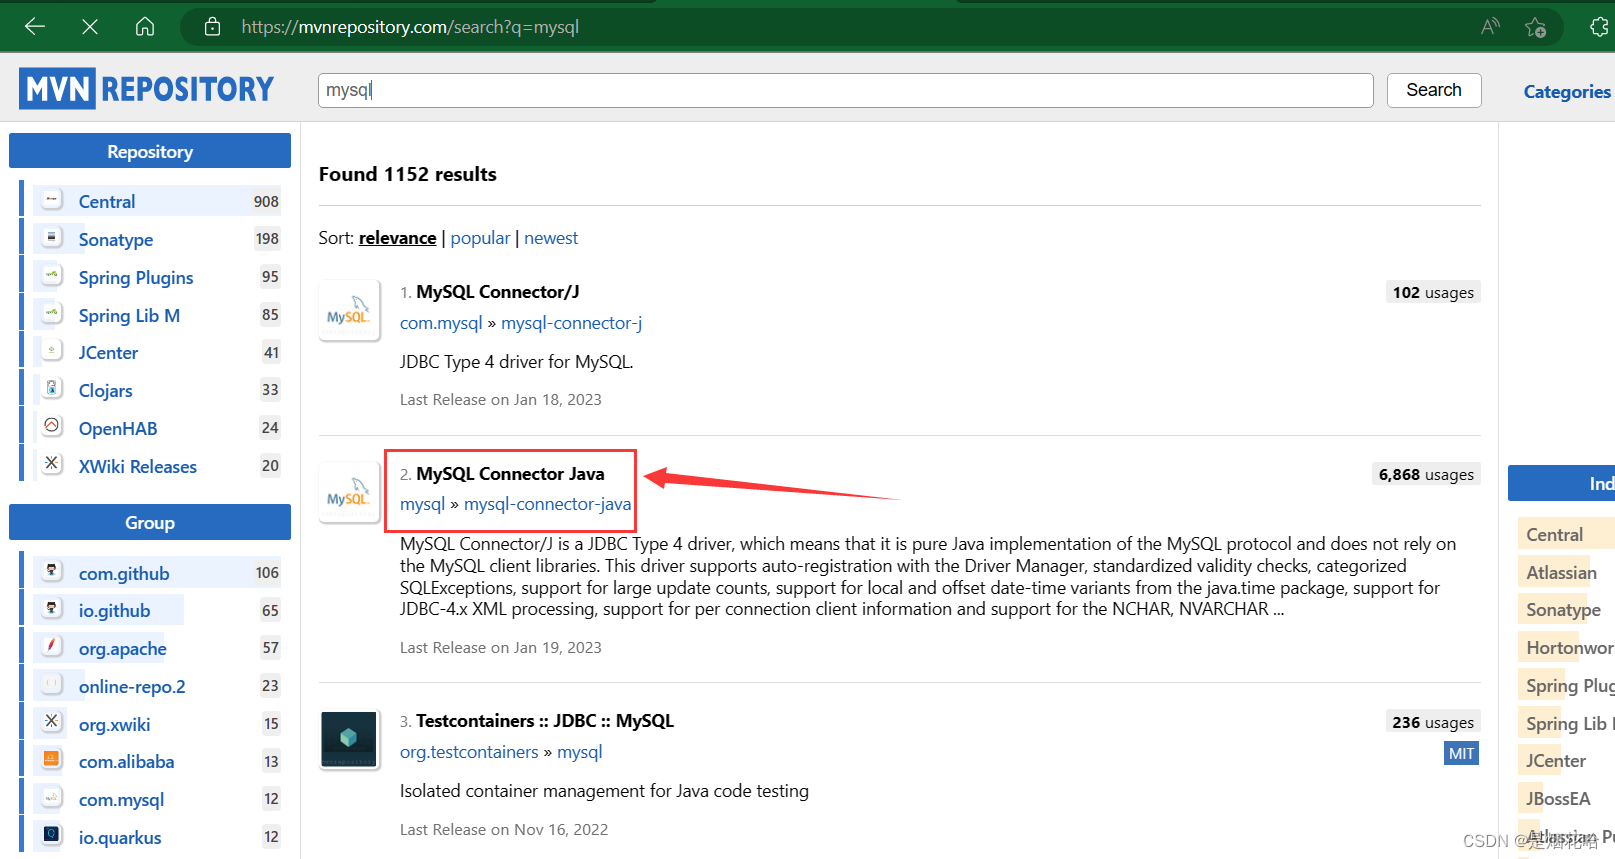The height and width of the screenshot is (859, 1615).
Task: Open the org.testcontainers group link
Action: point(469,752)
